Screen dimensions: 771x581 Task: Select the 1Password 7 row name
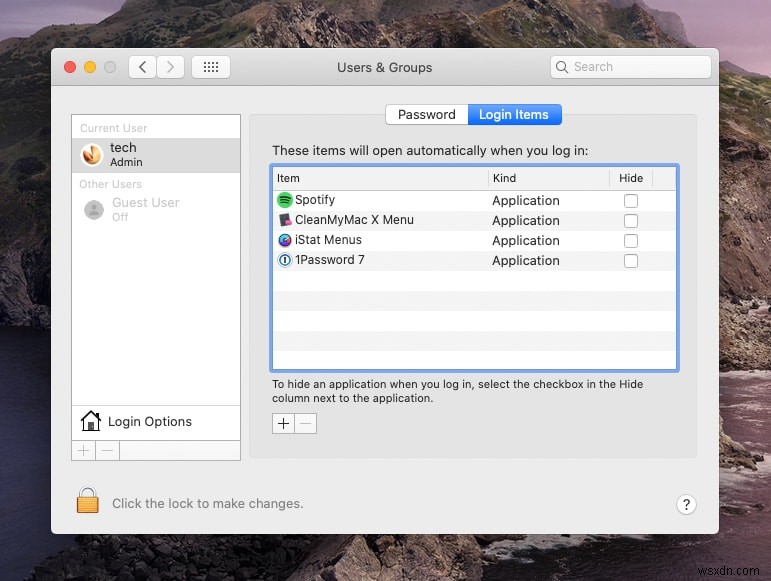click(329, 260)
